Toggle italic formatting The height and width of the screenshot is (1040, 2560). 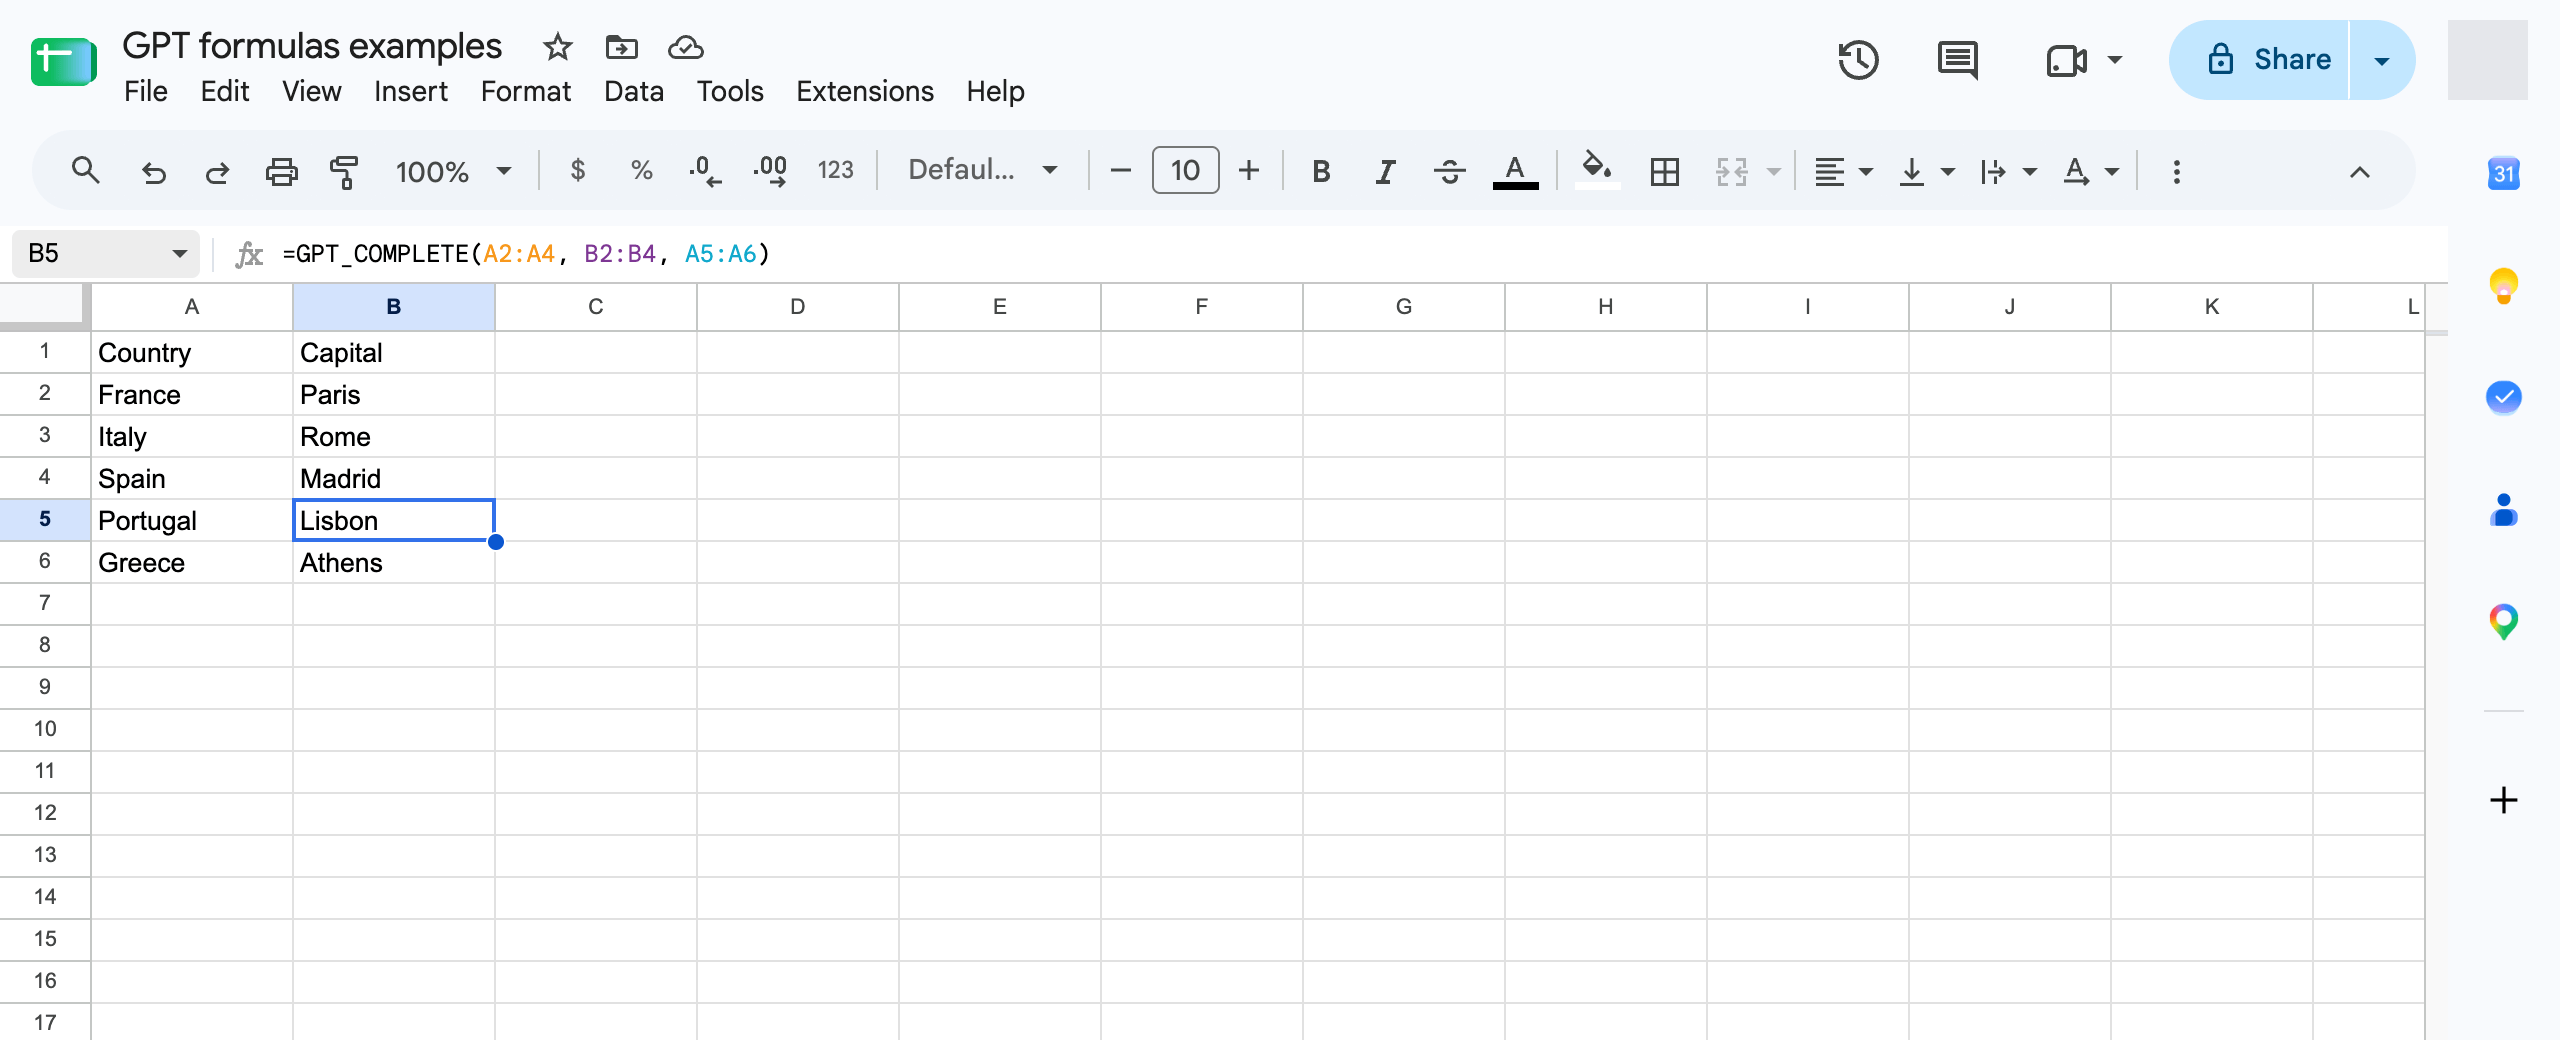(1385, 172)
